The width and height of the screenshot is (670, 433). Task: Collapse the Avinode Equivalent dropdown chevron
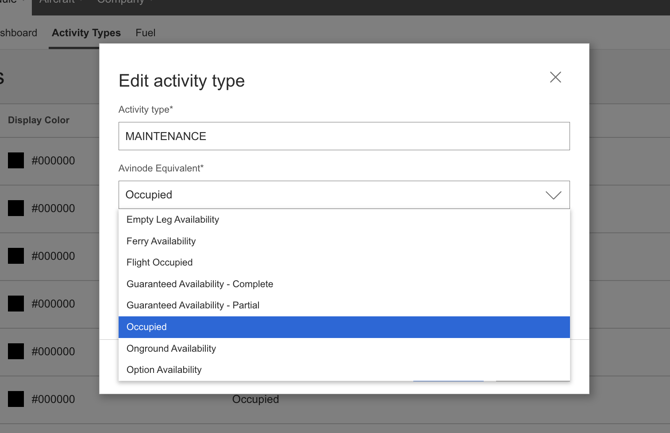[x=553, y=195]
